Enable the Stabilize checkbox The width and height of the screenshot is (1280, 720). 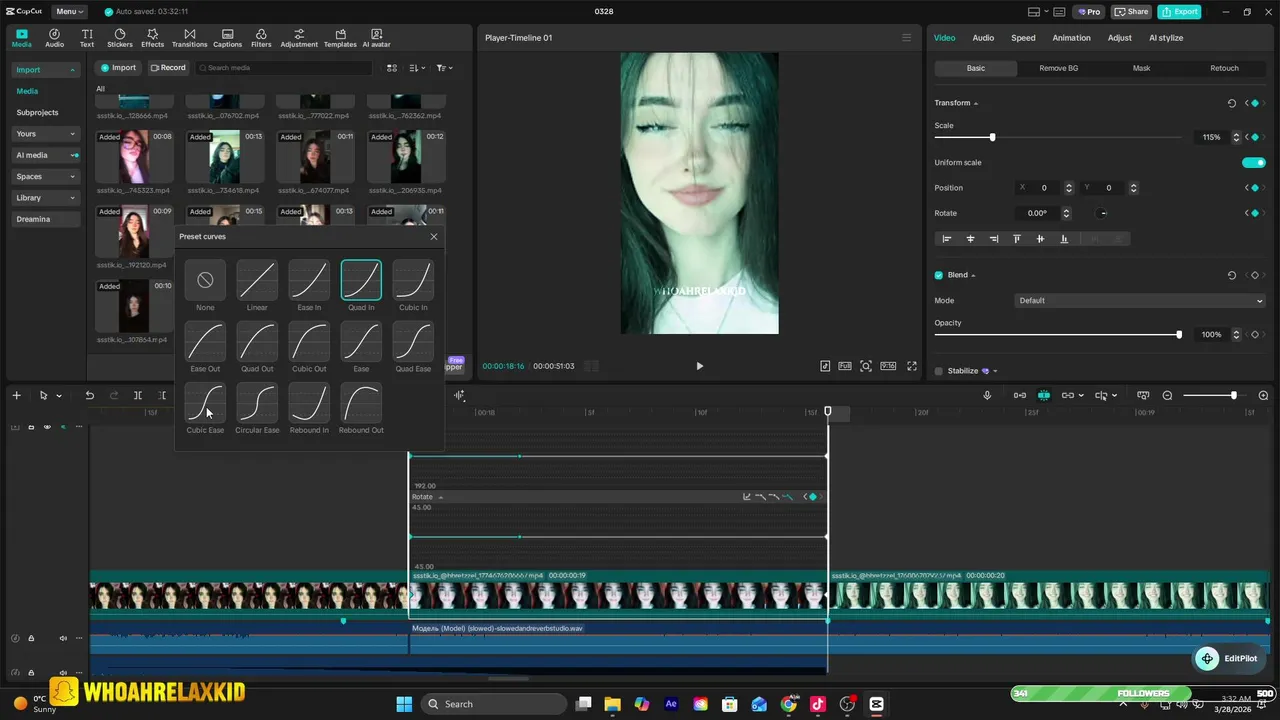tap(939, 371)
